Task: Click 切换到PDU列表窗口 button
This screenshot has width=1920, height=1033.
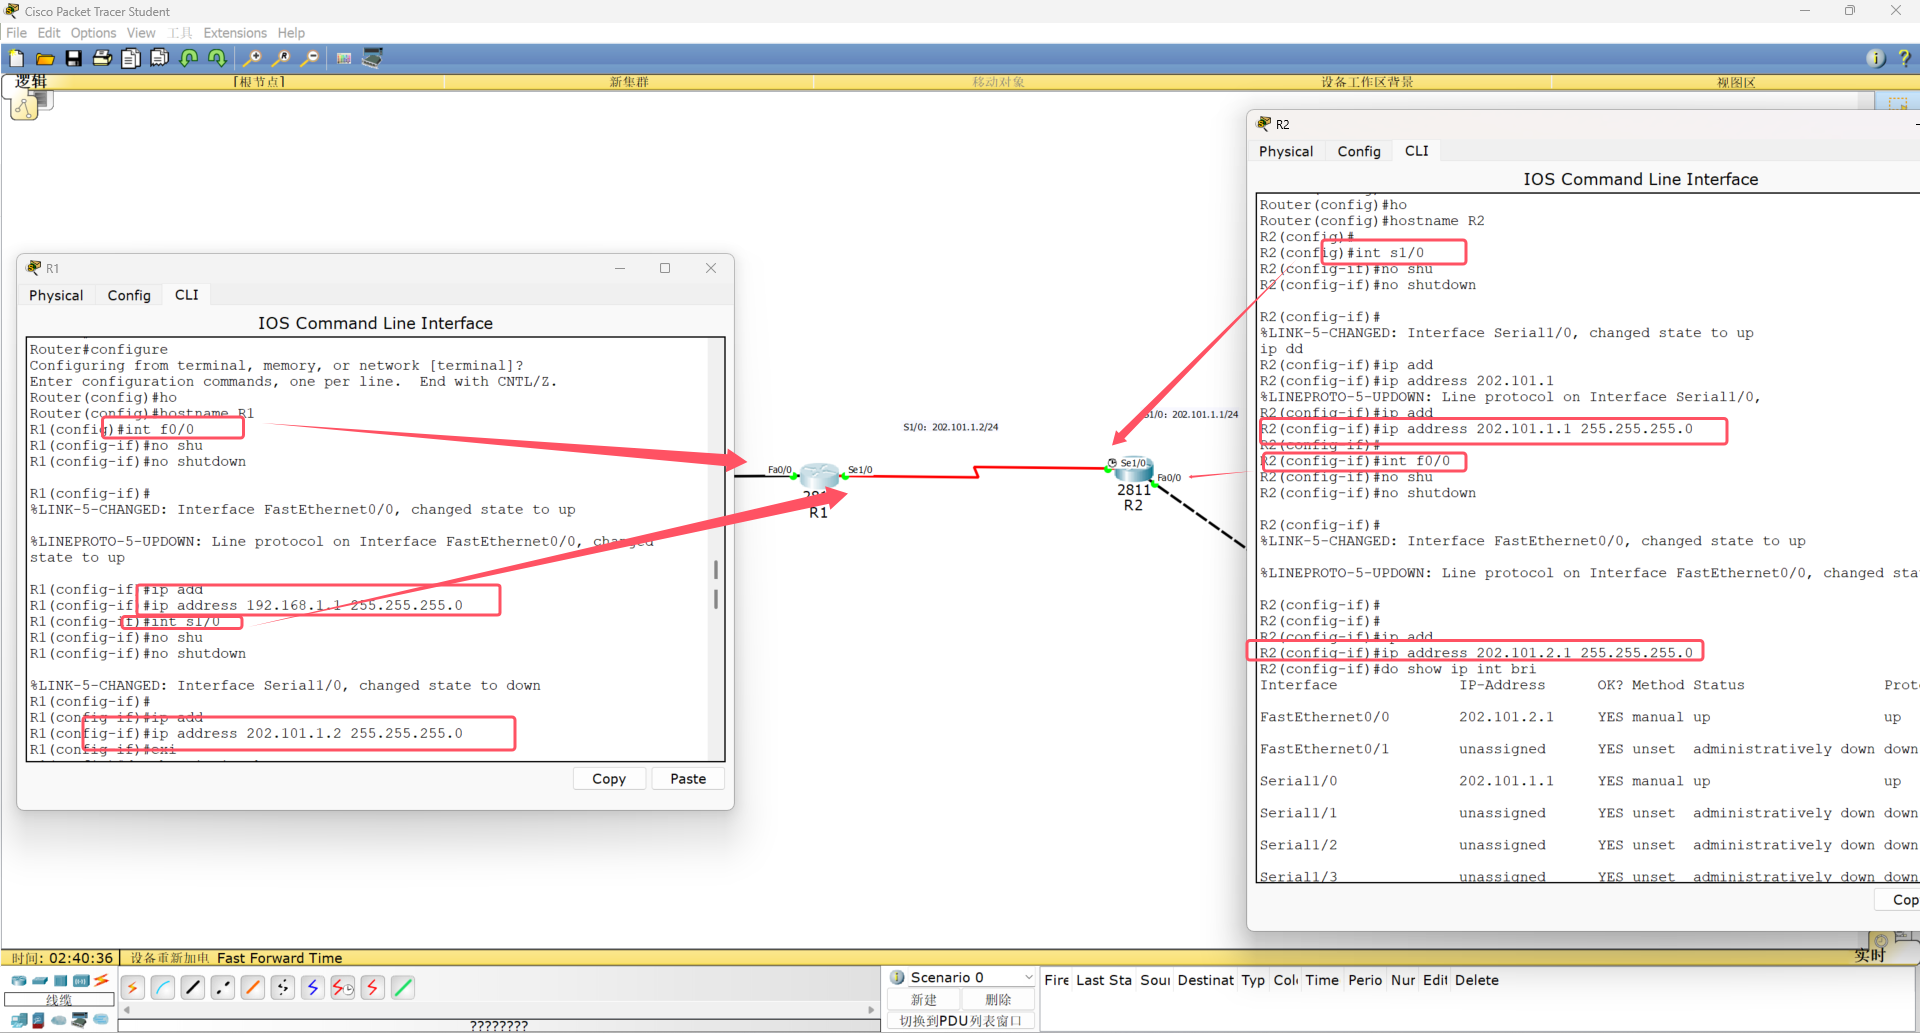Action: coord(961,1021)
